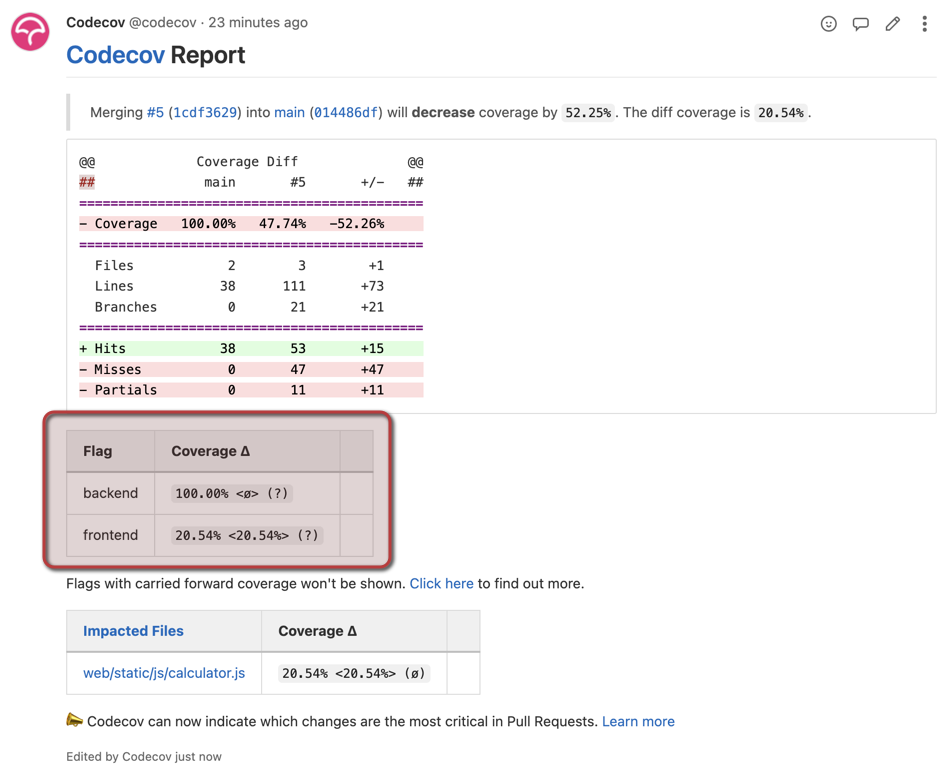
Task: Edit the comment with pencil icon
Action: [892, 24]
